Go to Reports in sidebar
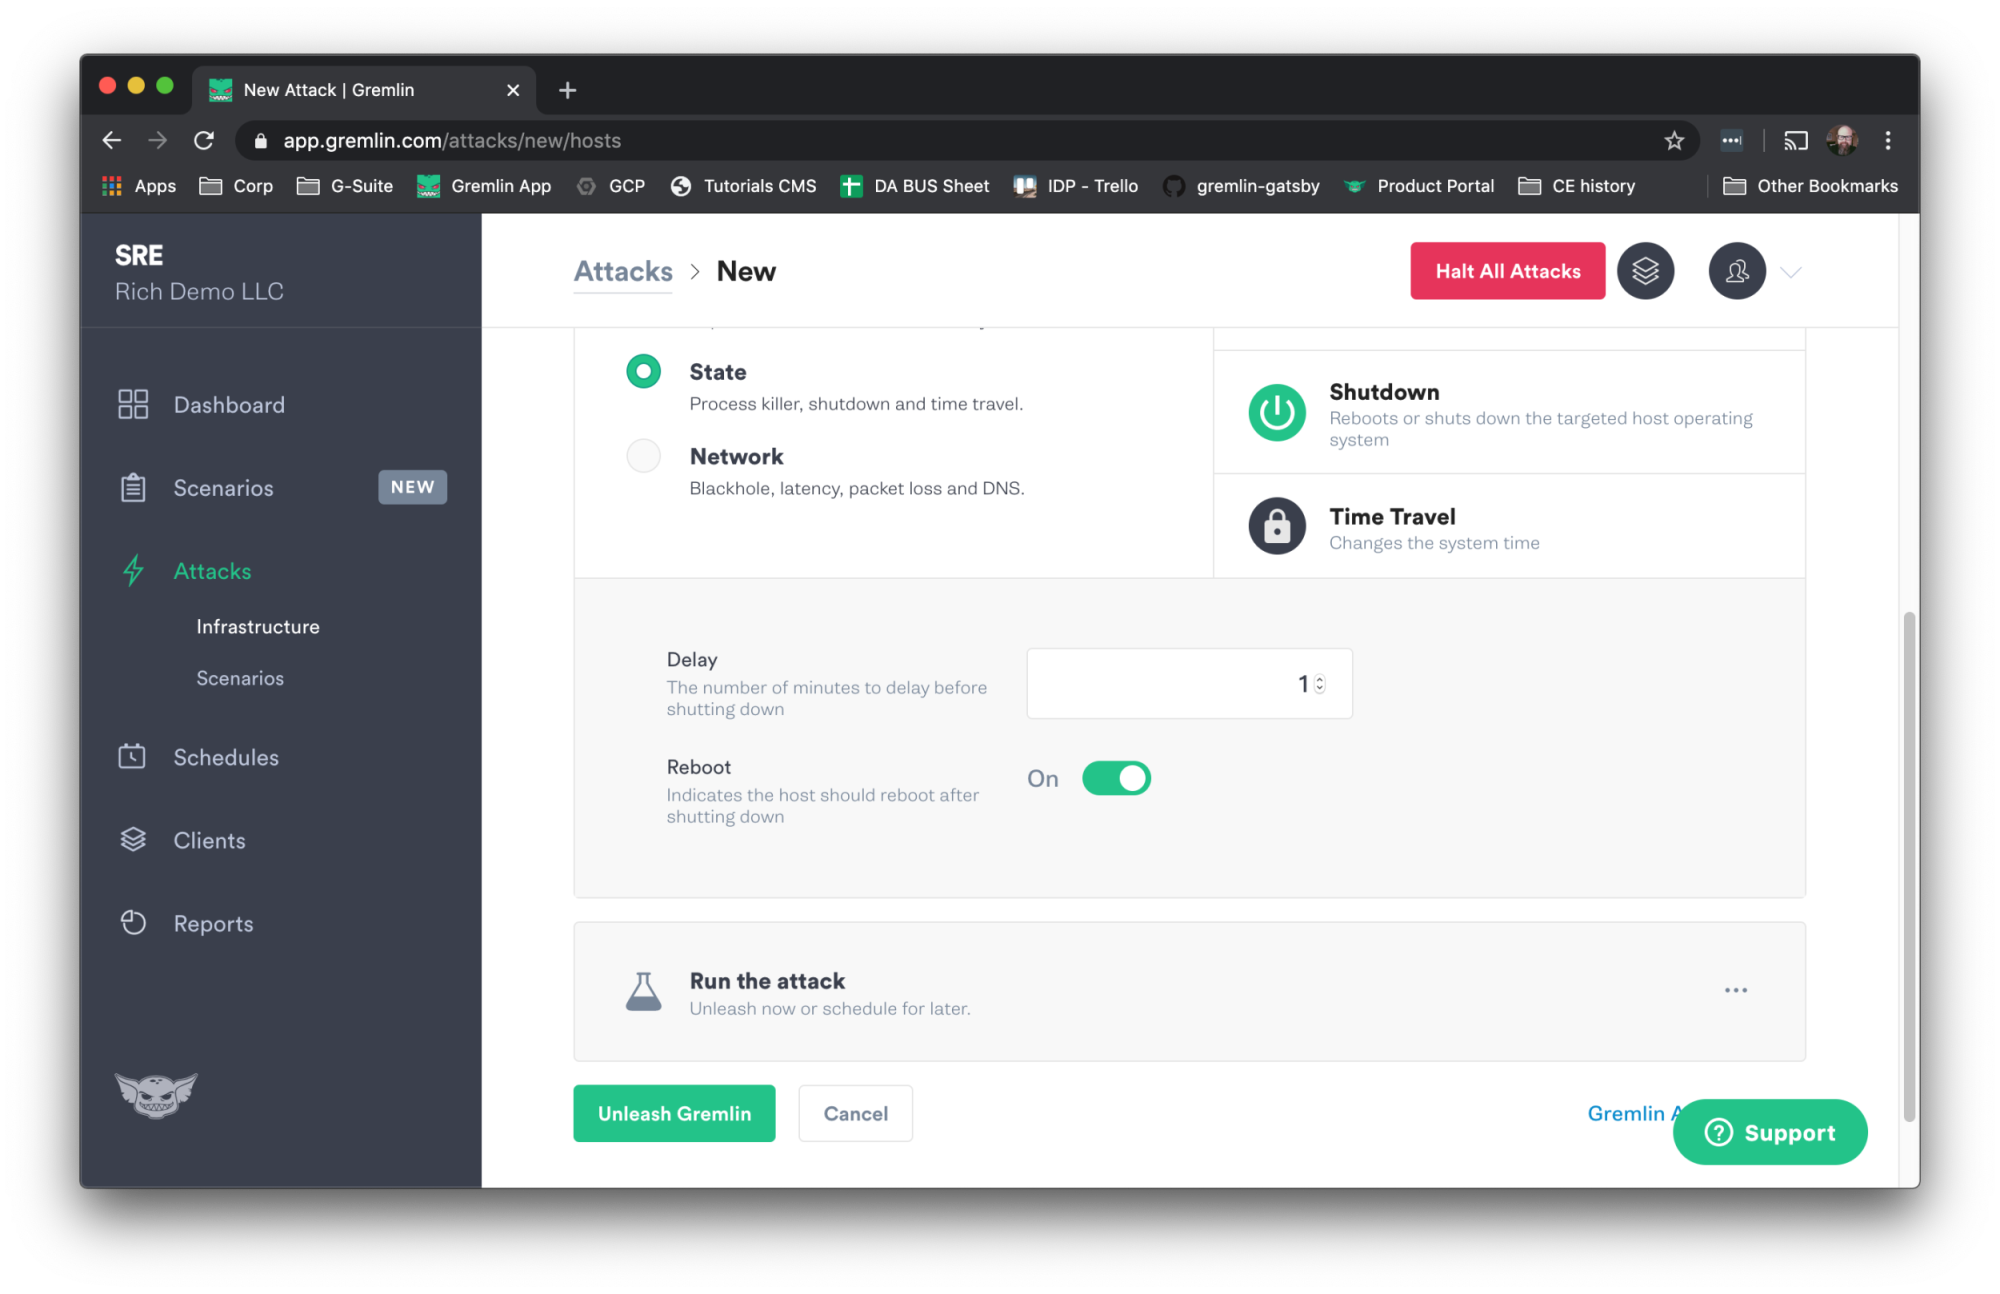This screenshot has width=2000, height=1294. [213, 923]
